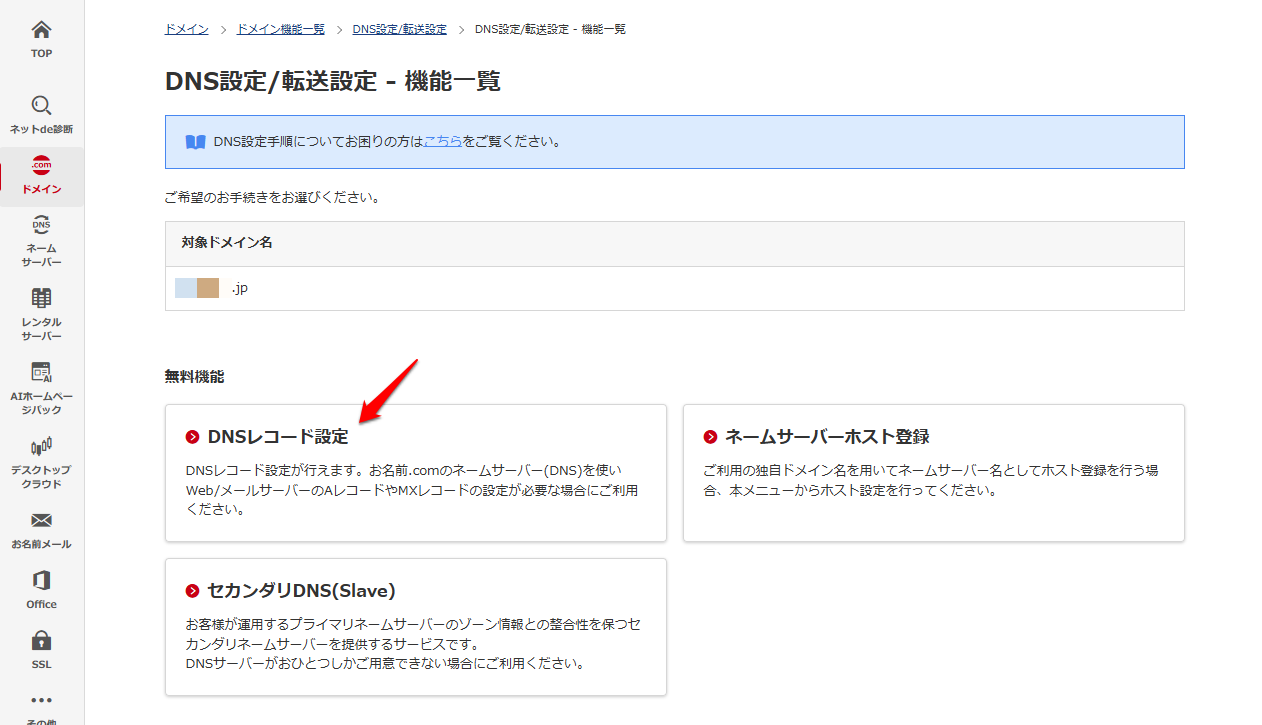Go to ドメイン機能一覧 breadcrumb link

(280, 29)
